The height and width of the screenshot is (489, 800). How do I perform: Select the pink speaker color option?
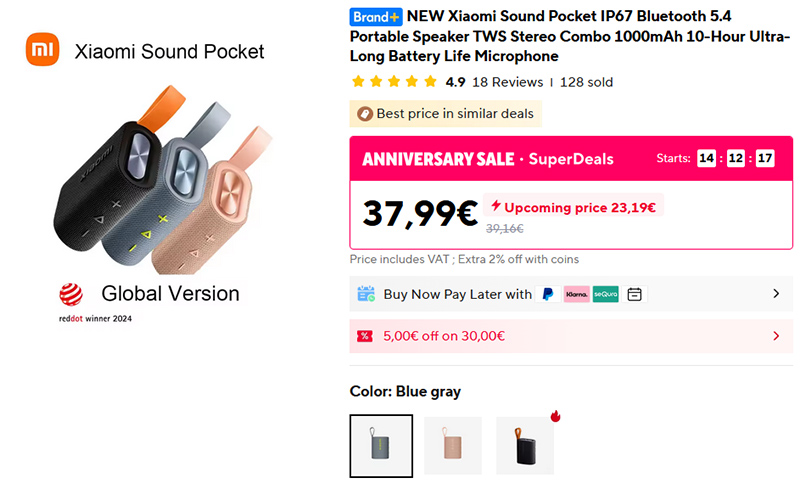(x=453, y=446)
